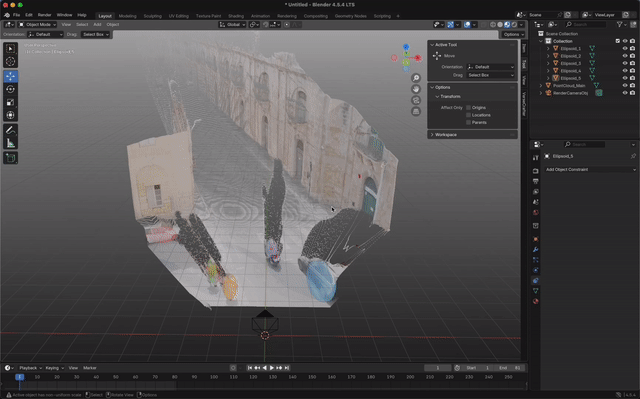Disable RenderCameraObj in renders camera icon
Viewport: 640px width, 399px height.
(x=632, y=93)
